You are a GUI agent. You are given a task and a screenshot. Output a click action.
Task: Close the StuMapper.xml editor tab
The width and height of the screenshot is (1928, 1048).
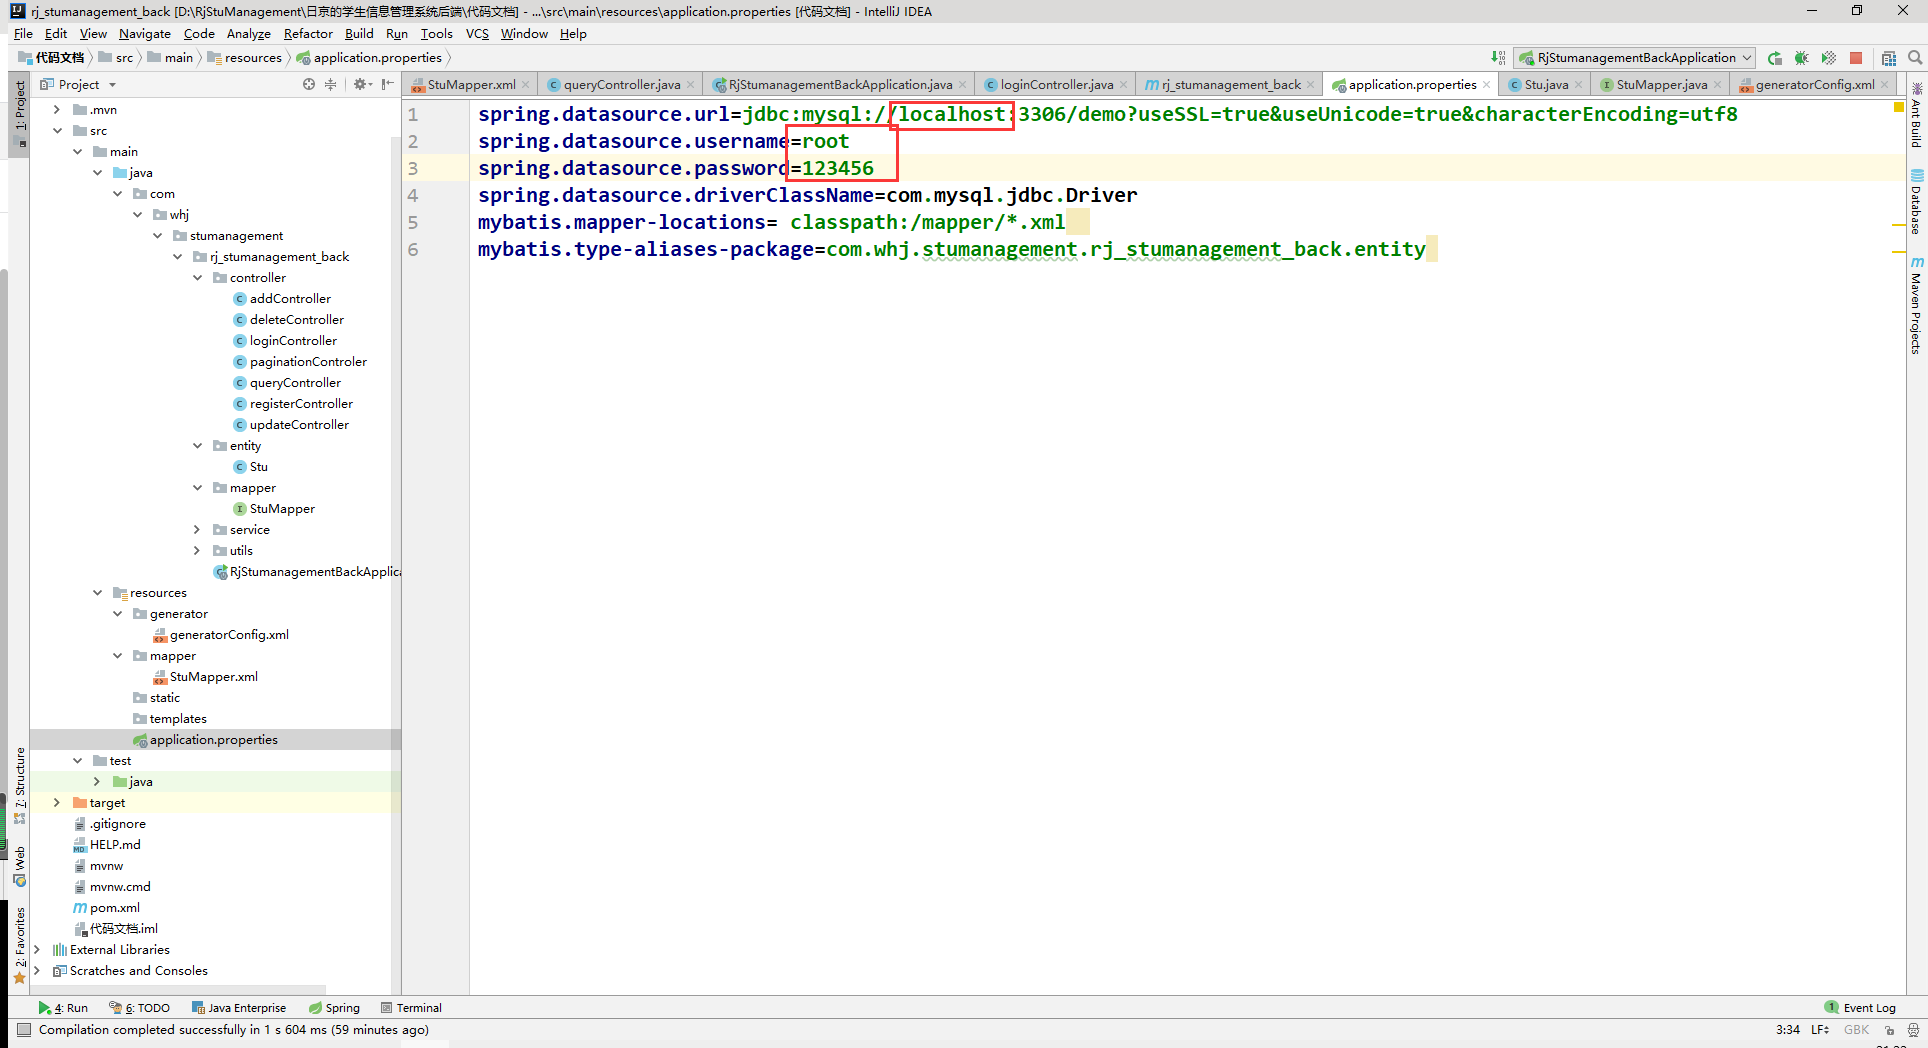[526, 85]
